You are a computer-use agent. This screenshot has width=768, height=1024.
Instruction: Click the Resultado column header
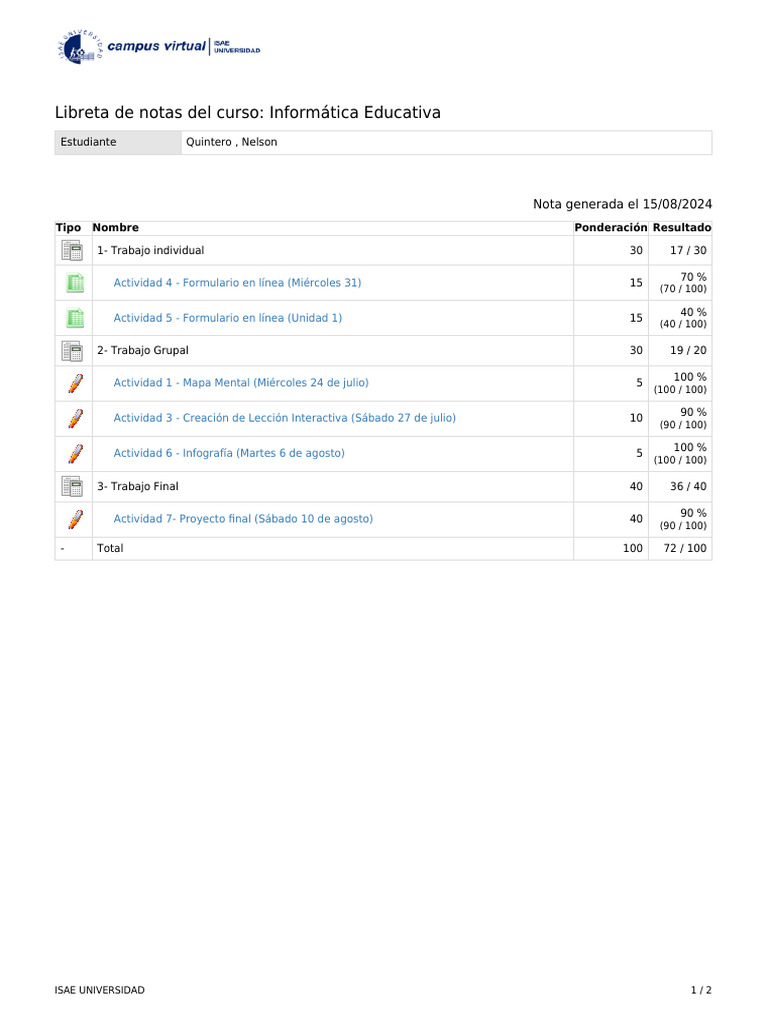click(x=681, y=228)
